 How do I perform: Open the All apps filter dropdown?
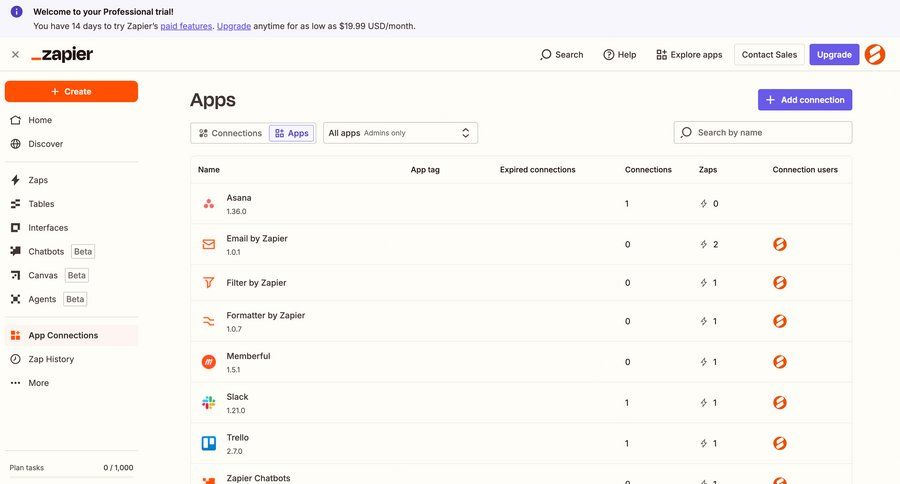click(x=400, y=133)
